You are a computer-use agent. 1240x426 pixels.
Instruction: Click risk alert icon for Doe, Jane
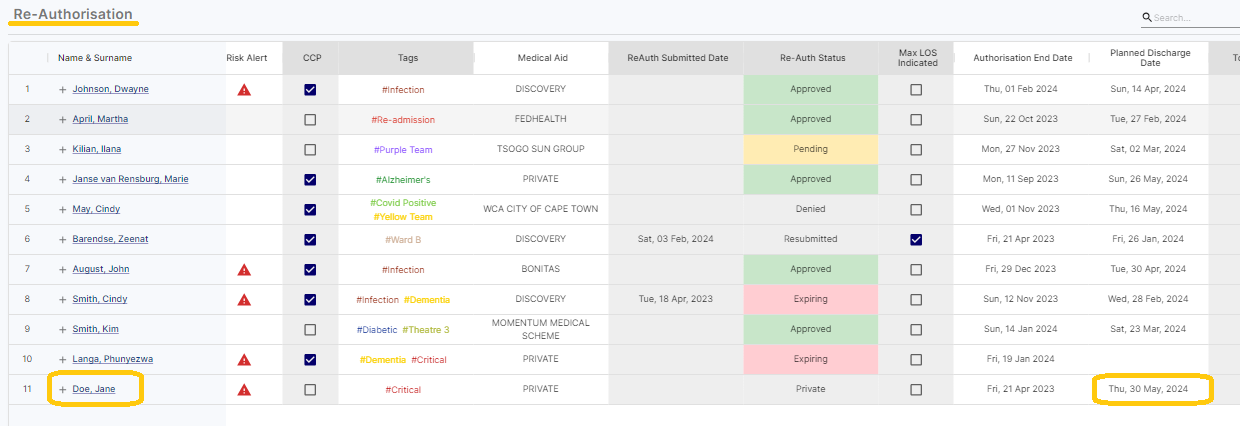(244, 390)
